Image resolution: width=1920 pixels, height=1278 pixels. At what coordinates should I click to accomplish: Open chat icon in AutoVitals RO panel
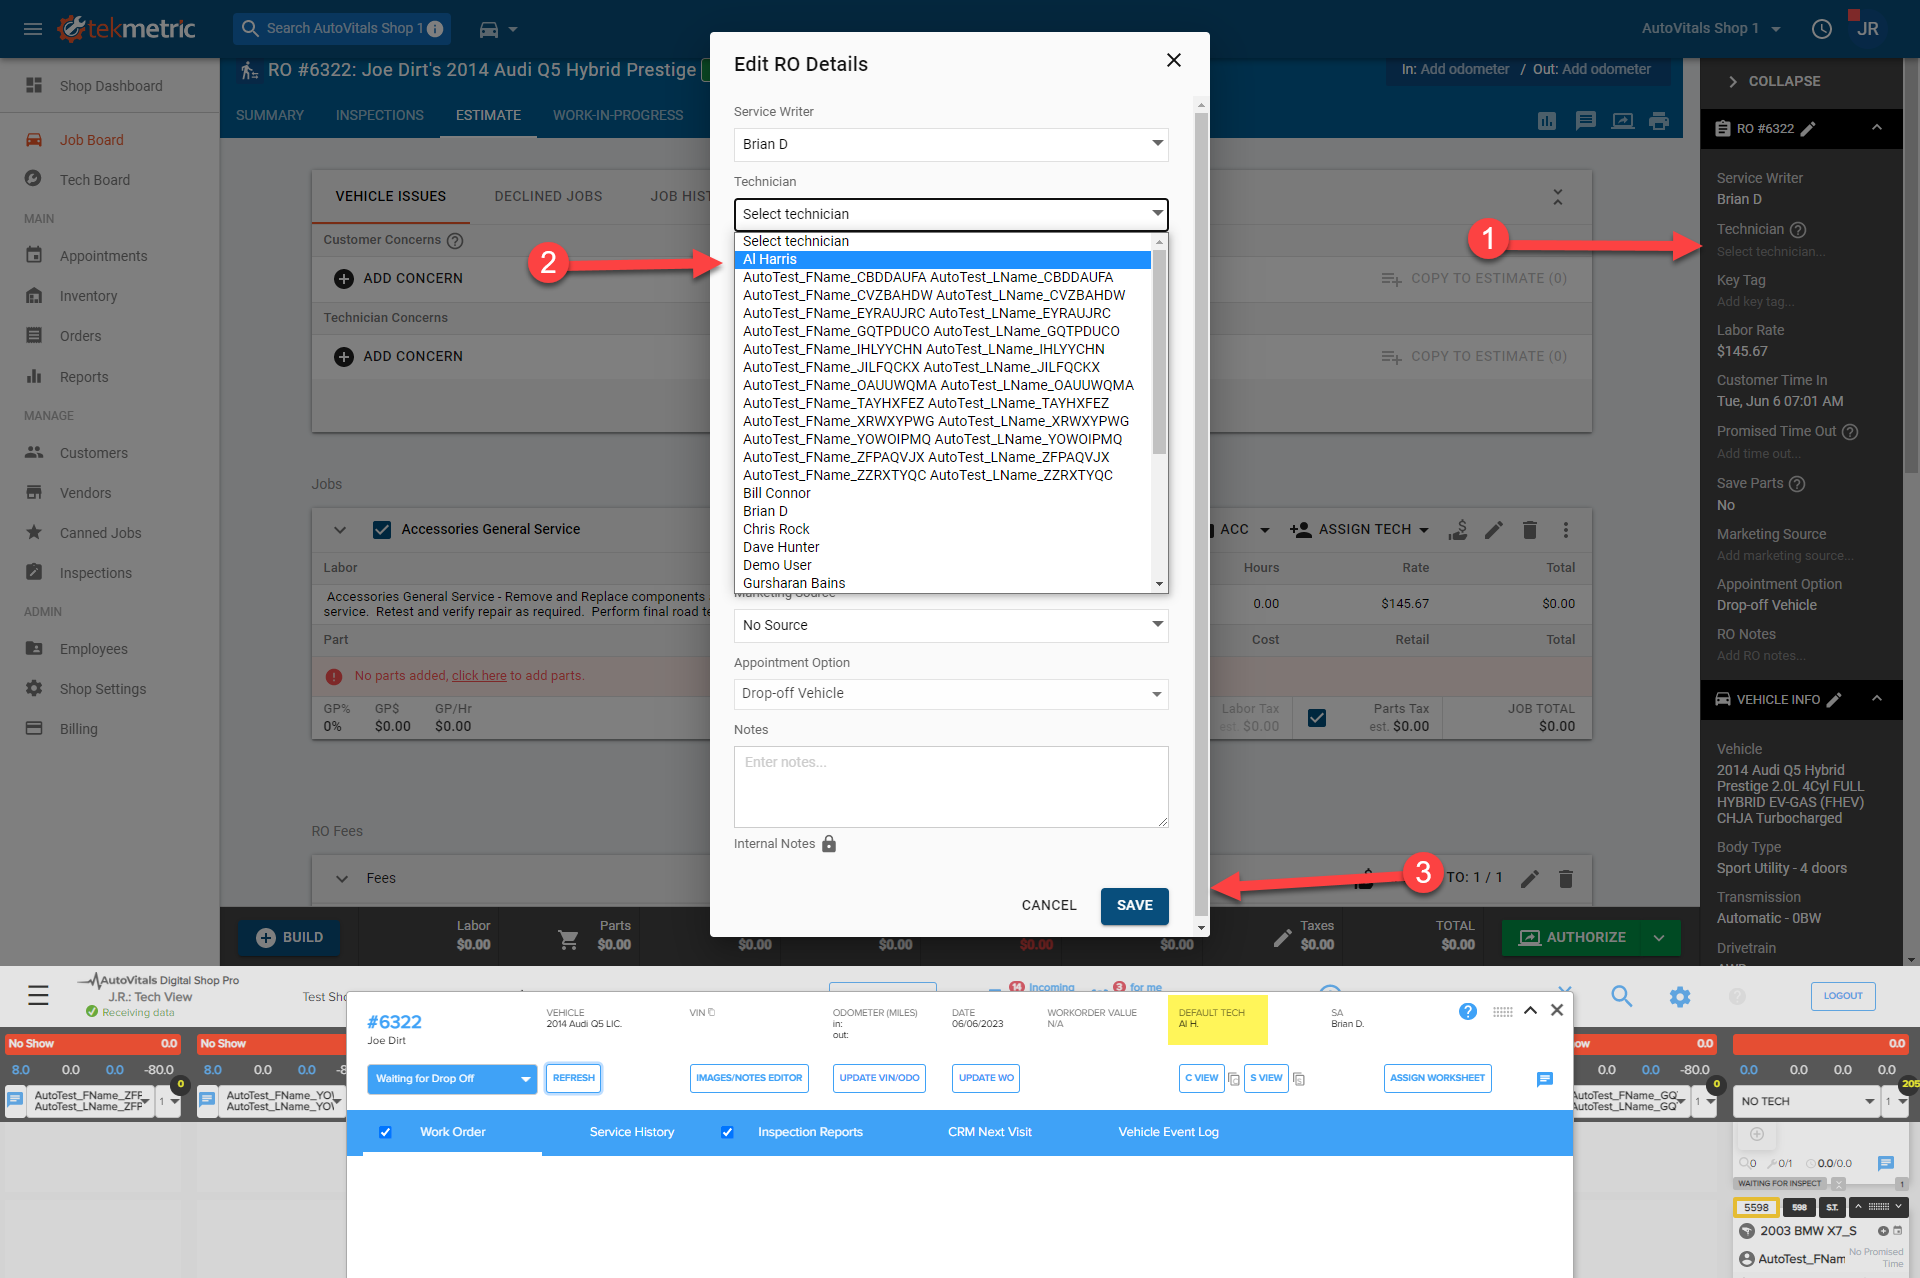[1545, 1079]
